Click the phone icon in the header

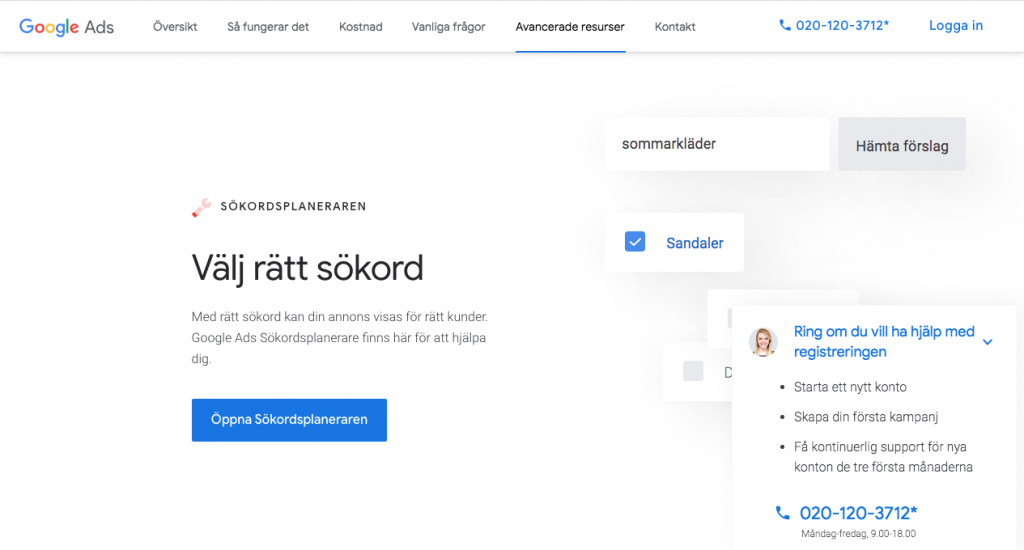(784, 25)
